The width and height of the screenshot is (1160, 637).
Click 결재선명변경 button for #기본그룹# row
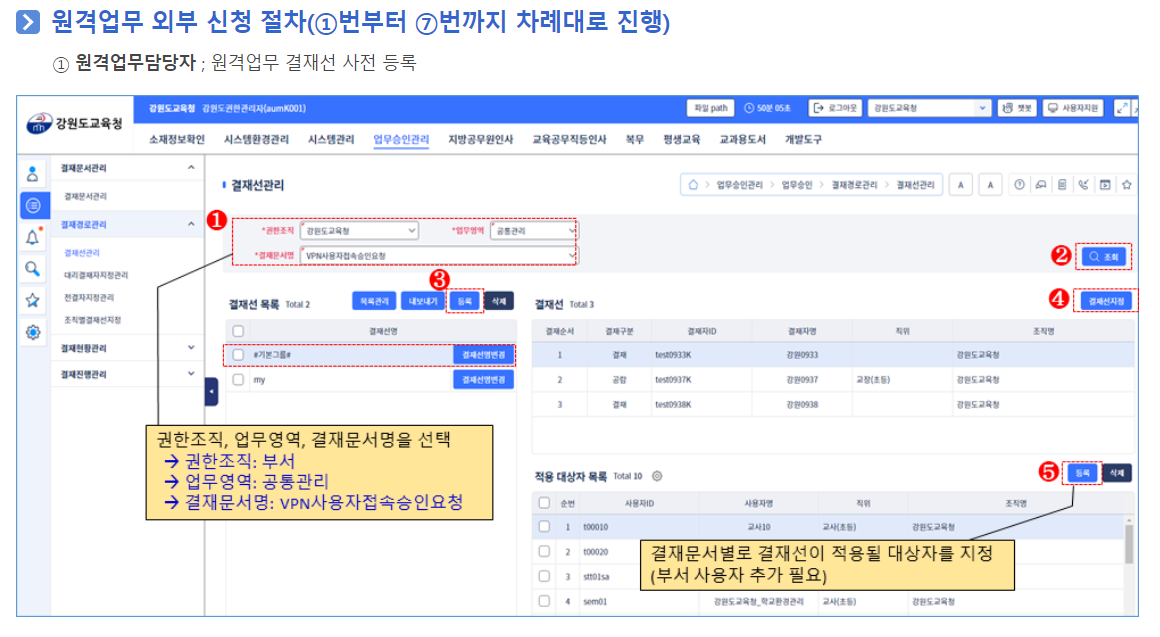click(483, 355)
